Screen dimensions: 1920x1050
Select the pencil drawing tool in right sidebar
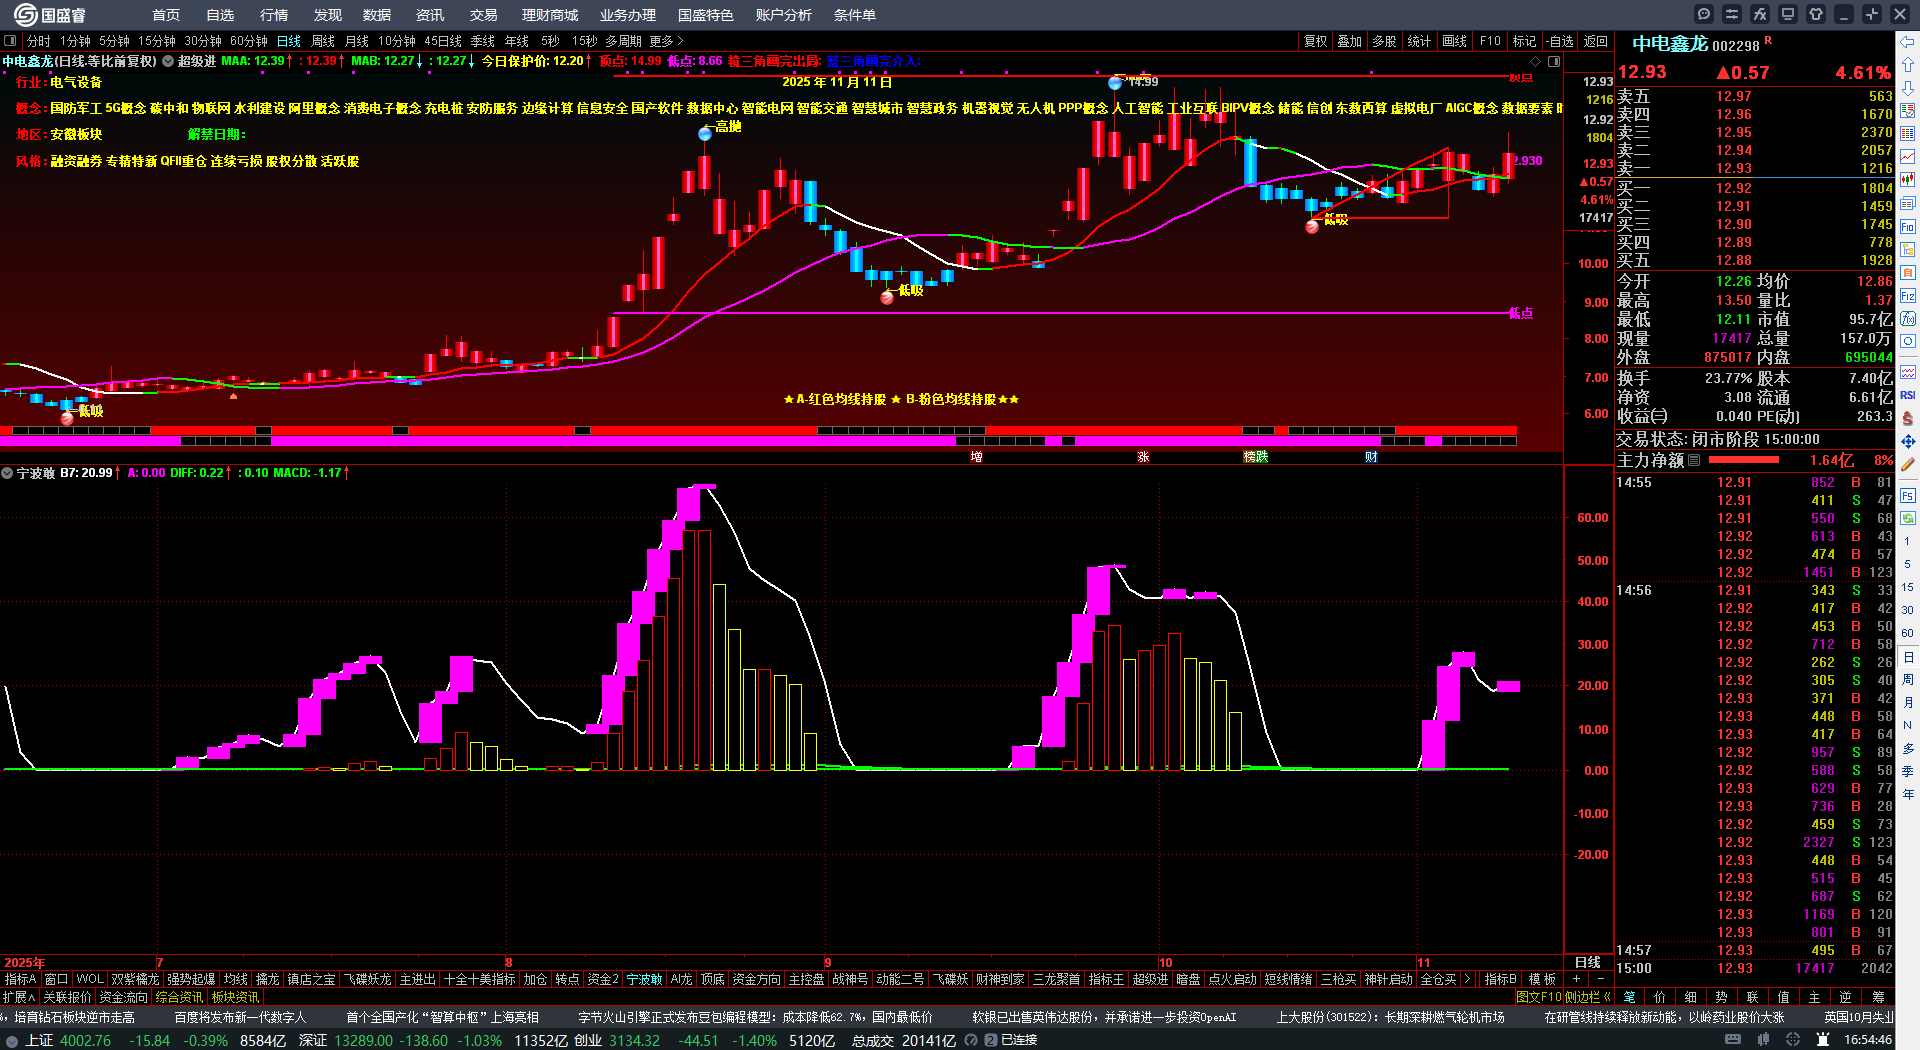[1908, 464]
